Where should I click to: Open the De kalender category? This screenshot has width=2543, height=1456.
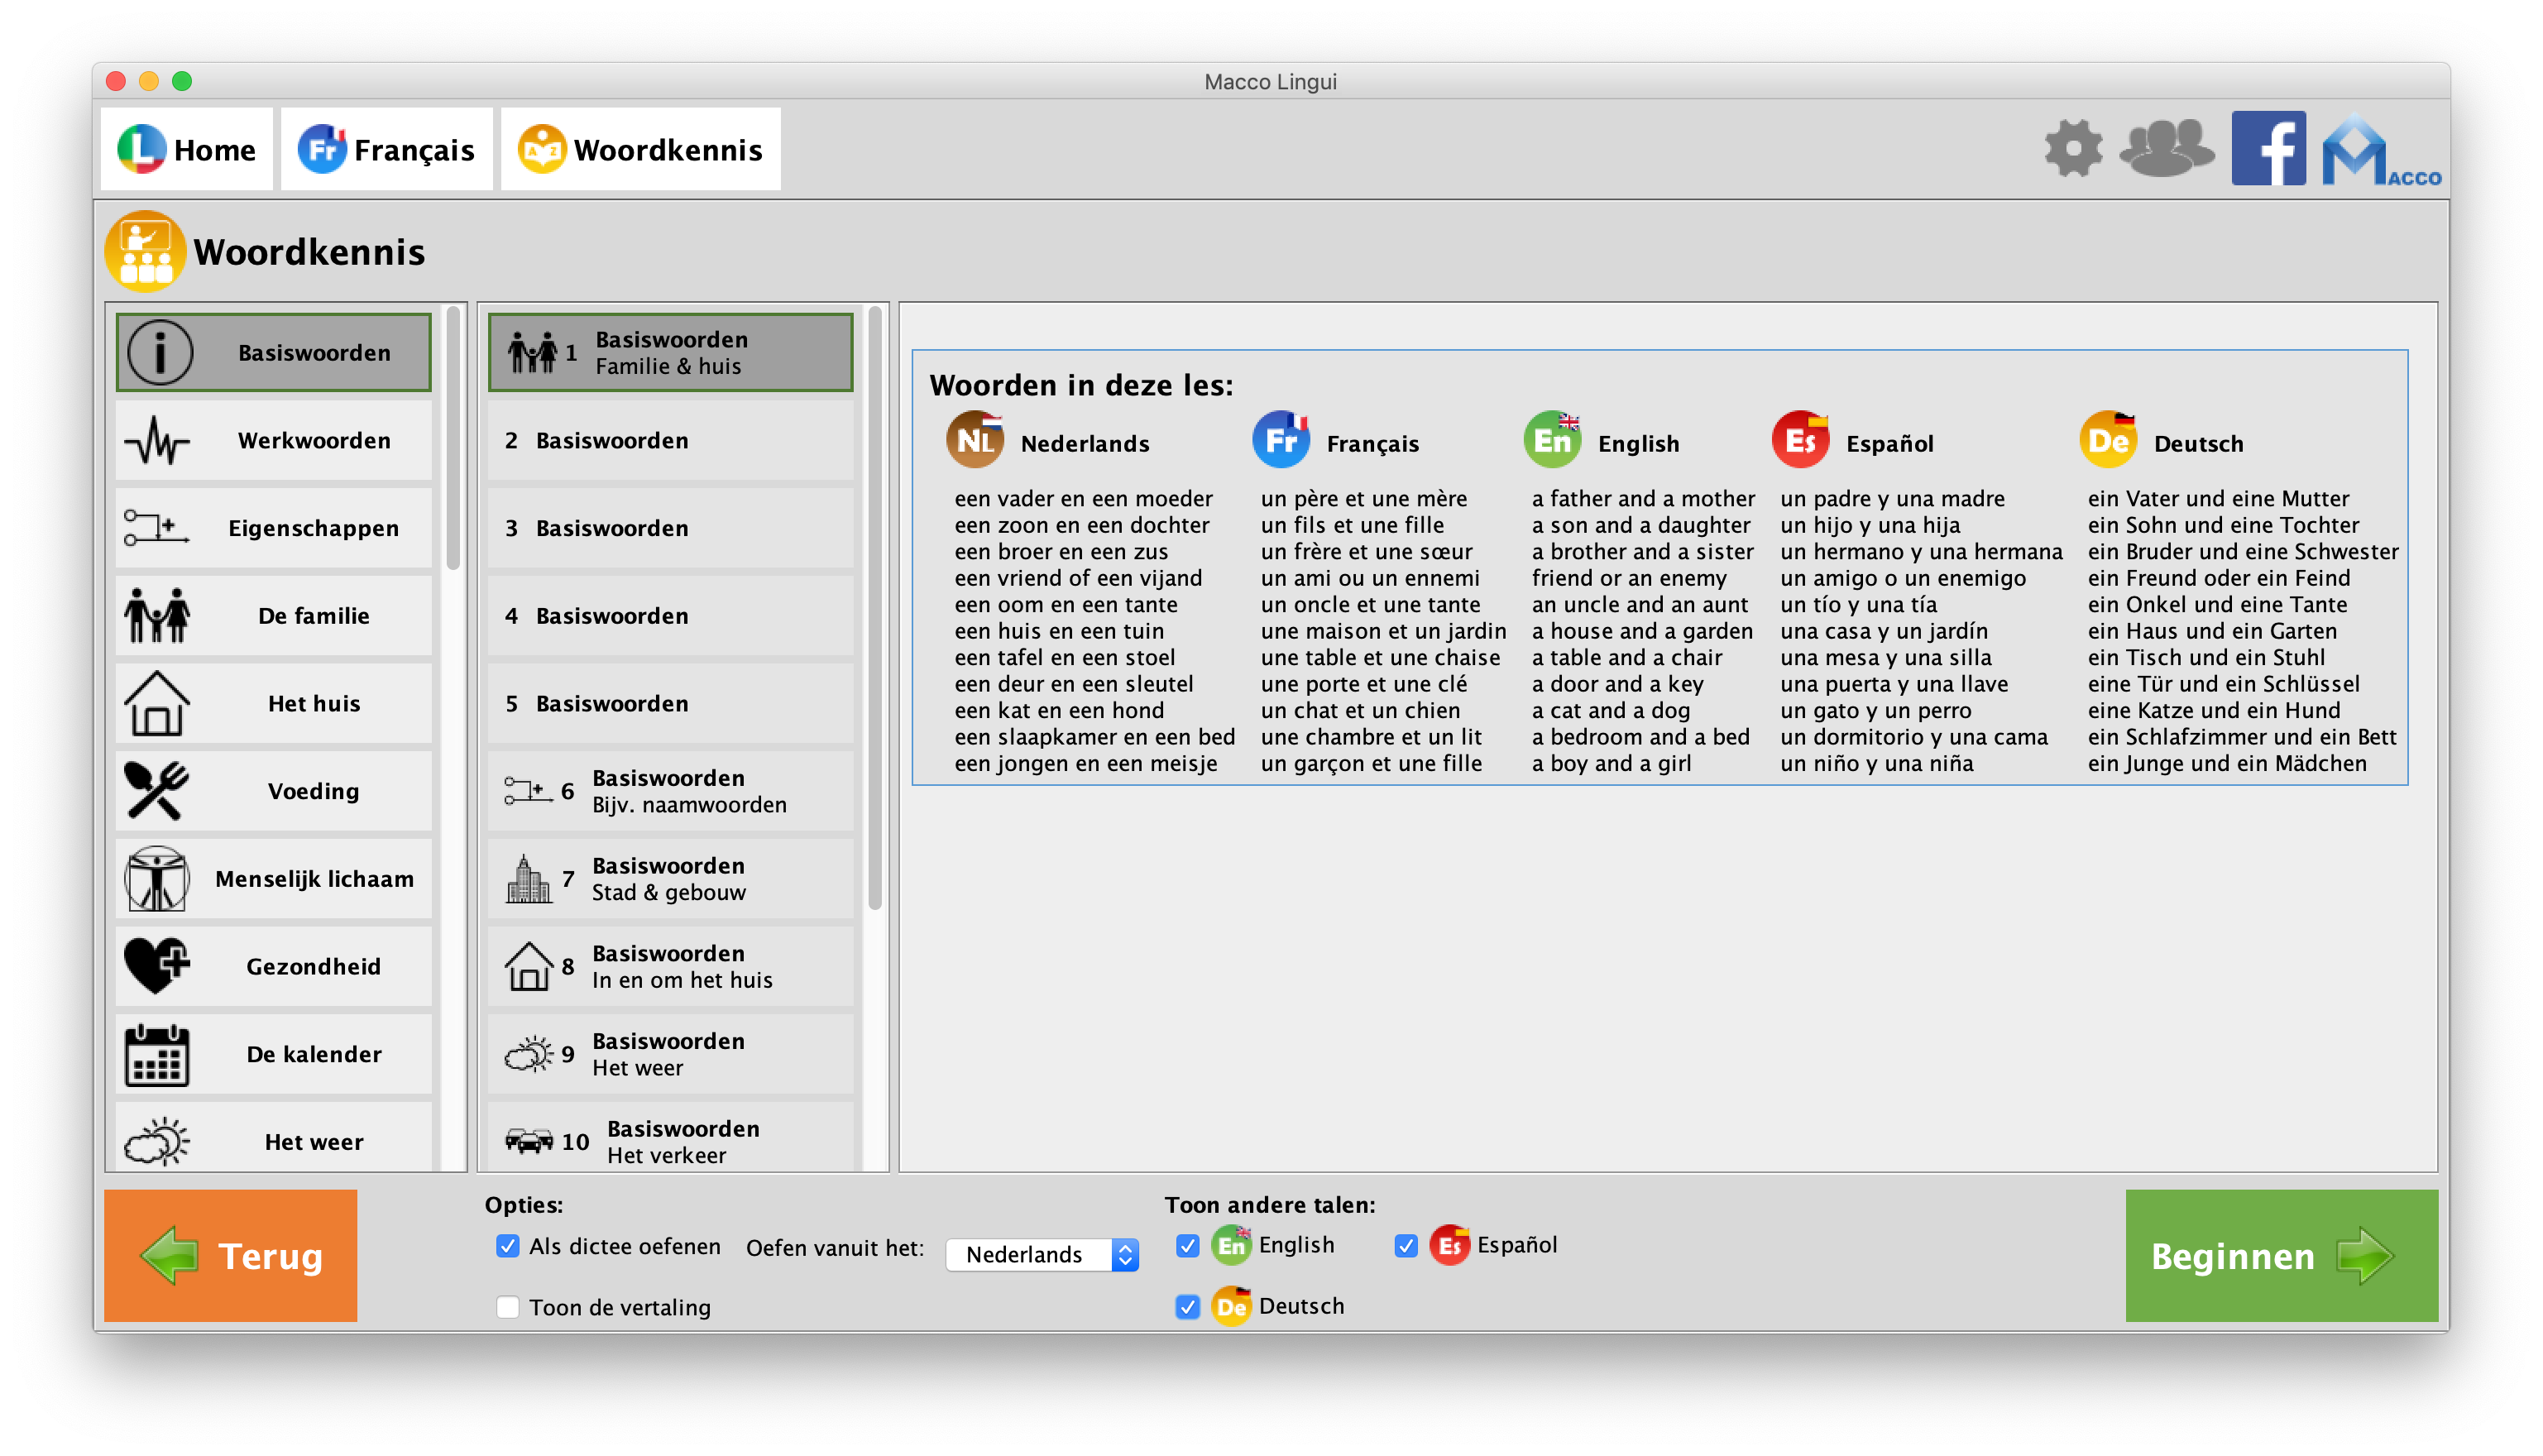click(x=273, y=1054)
